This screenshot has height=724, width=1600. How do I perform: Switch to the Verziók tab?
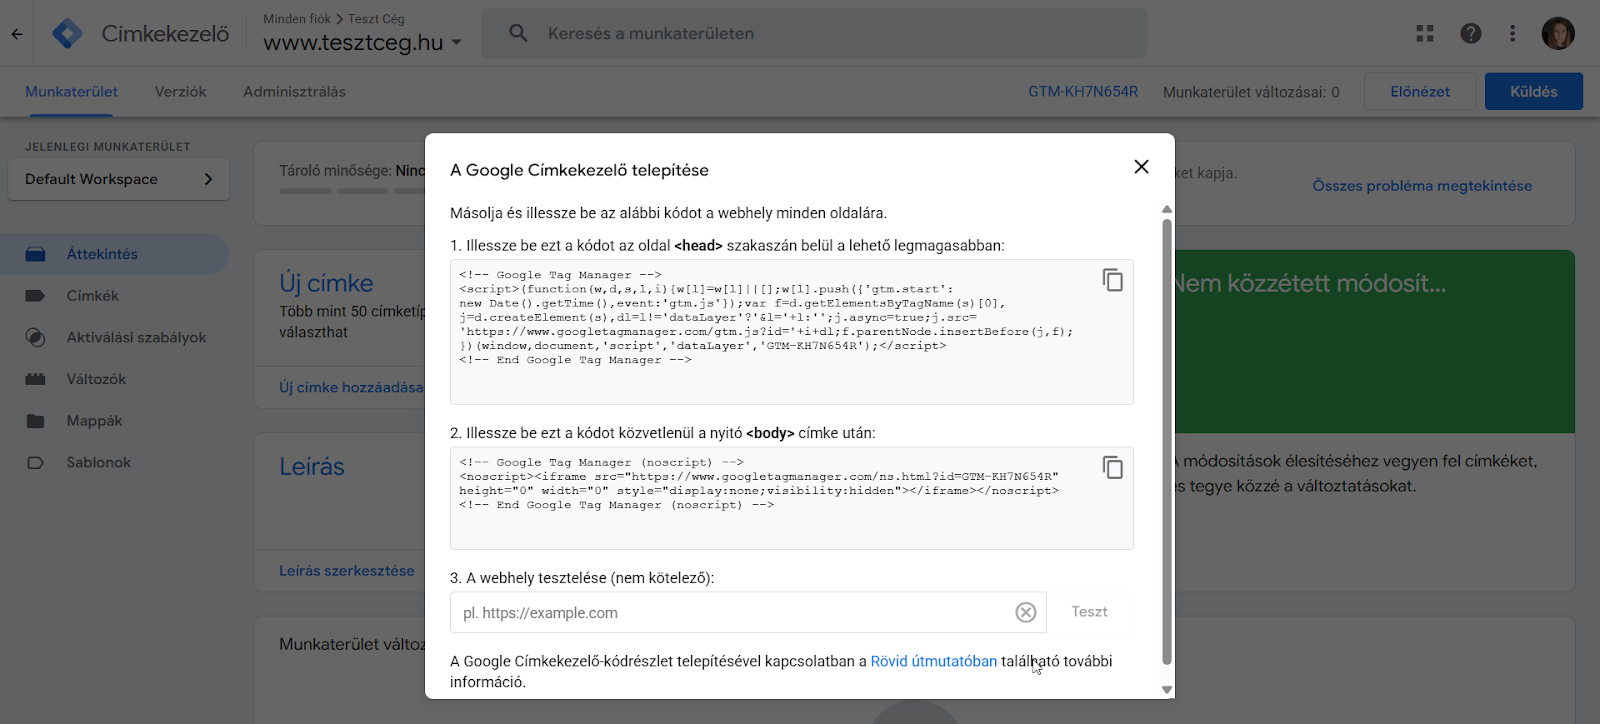(x=180, y=91)
